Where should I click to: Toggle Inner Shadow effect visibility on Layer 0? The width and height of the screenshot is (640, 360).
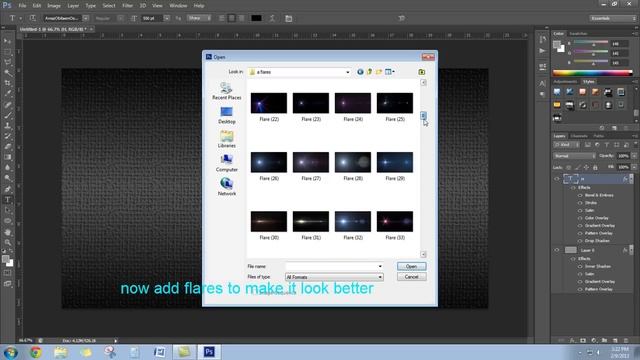click(580, 266)
